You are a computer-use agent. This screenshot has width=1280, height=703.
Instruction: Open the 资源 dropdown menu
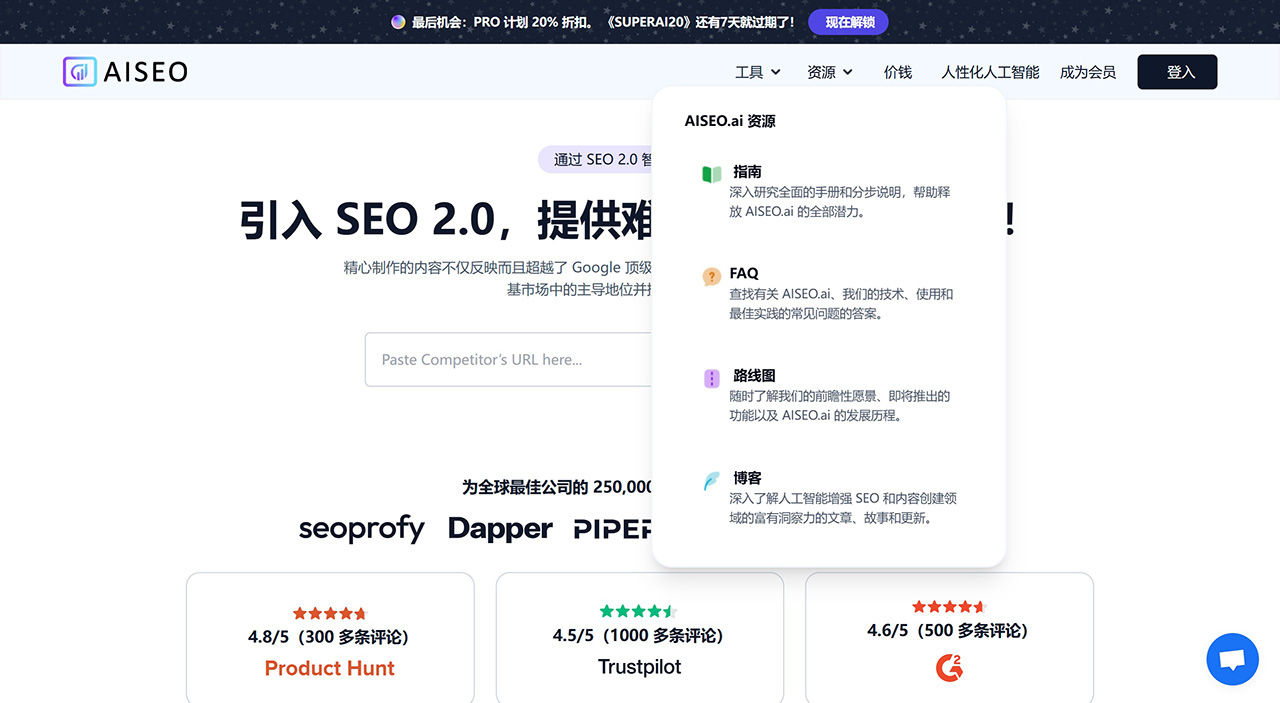(x=830, y=71)
